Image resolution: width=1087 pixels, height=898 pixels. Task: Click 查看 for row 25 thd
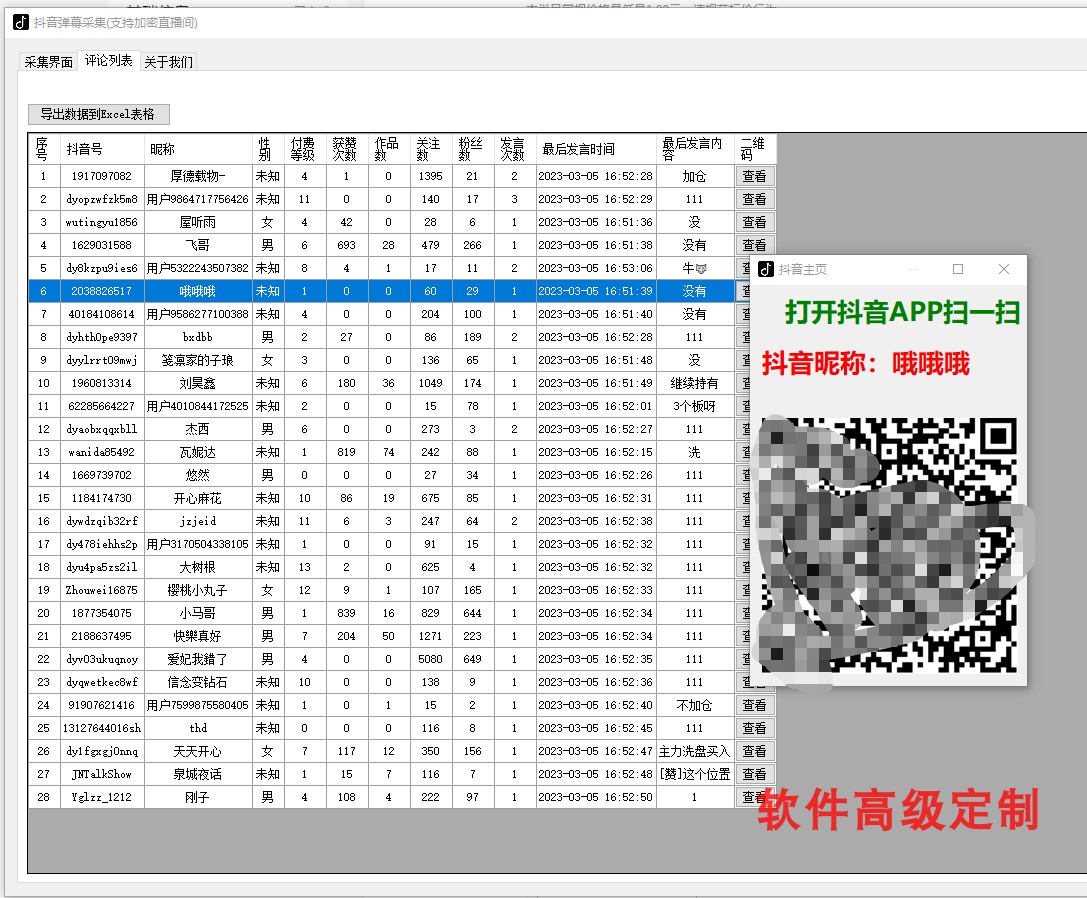point(754,728)
